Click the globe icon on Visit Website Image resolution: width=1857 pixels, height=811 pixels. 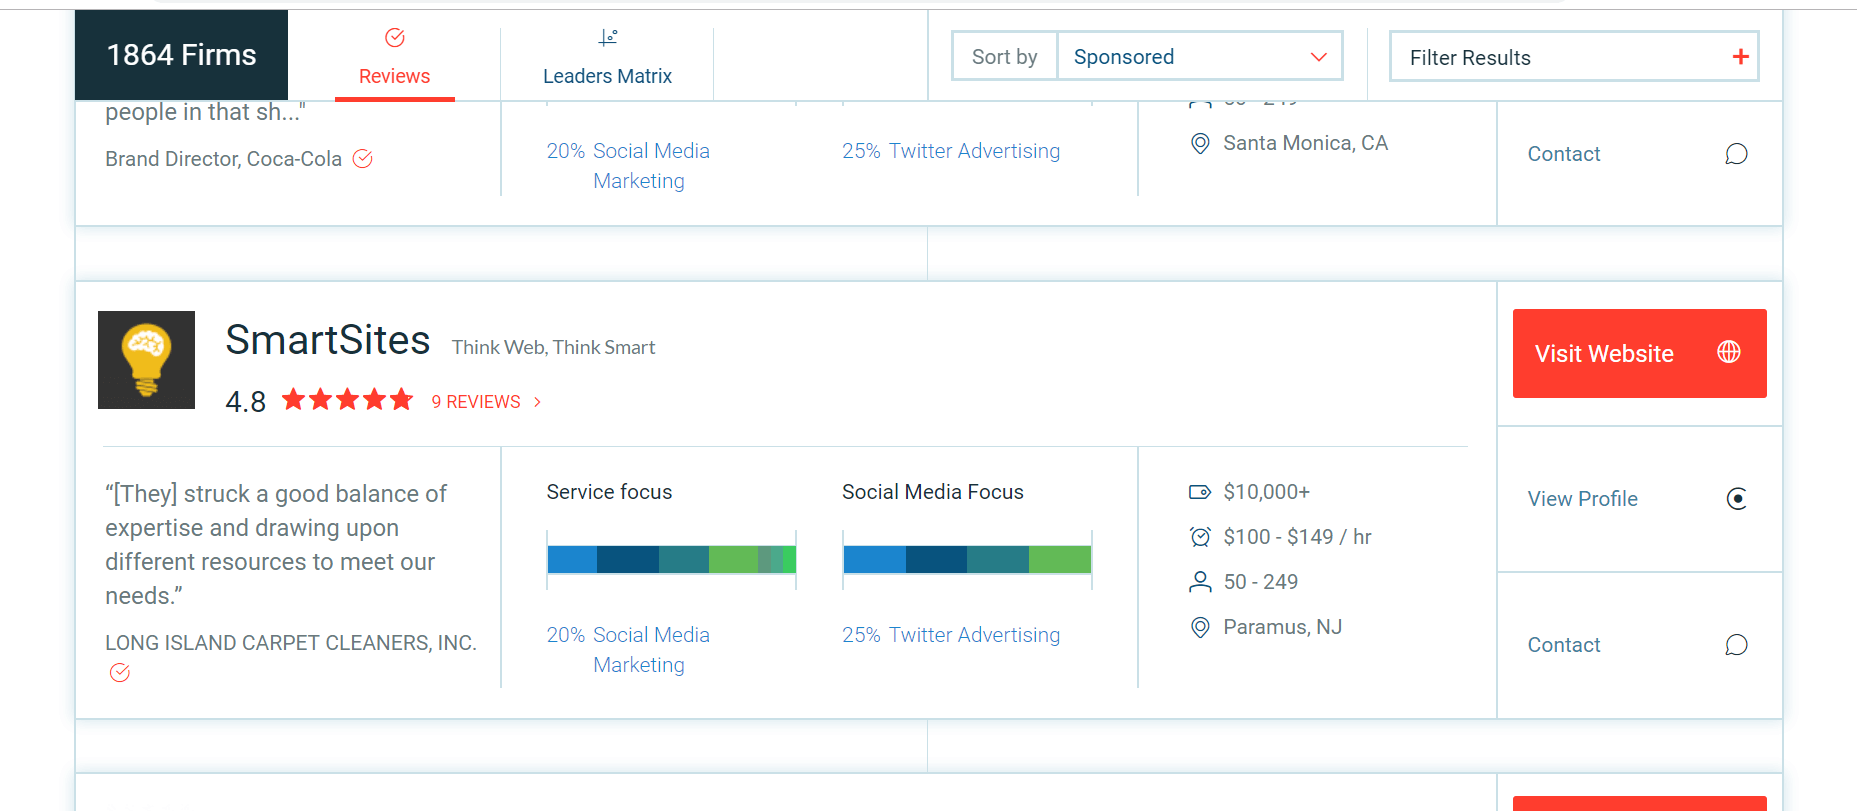[1729, 352]
